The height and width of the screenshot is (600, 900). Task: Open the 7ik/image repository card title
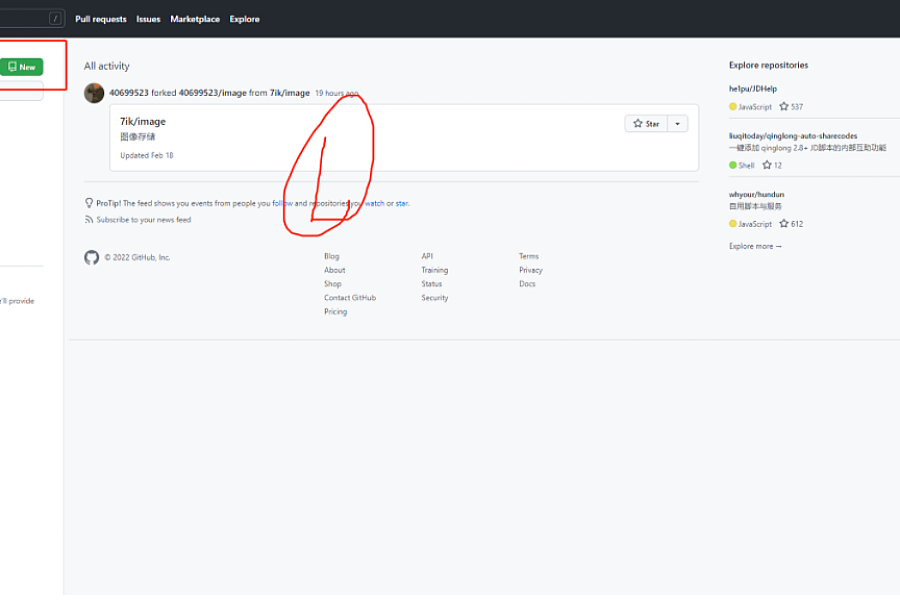[x=143, y=121]
